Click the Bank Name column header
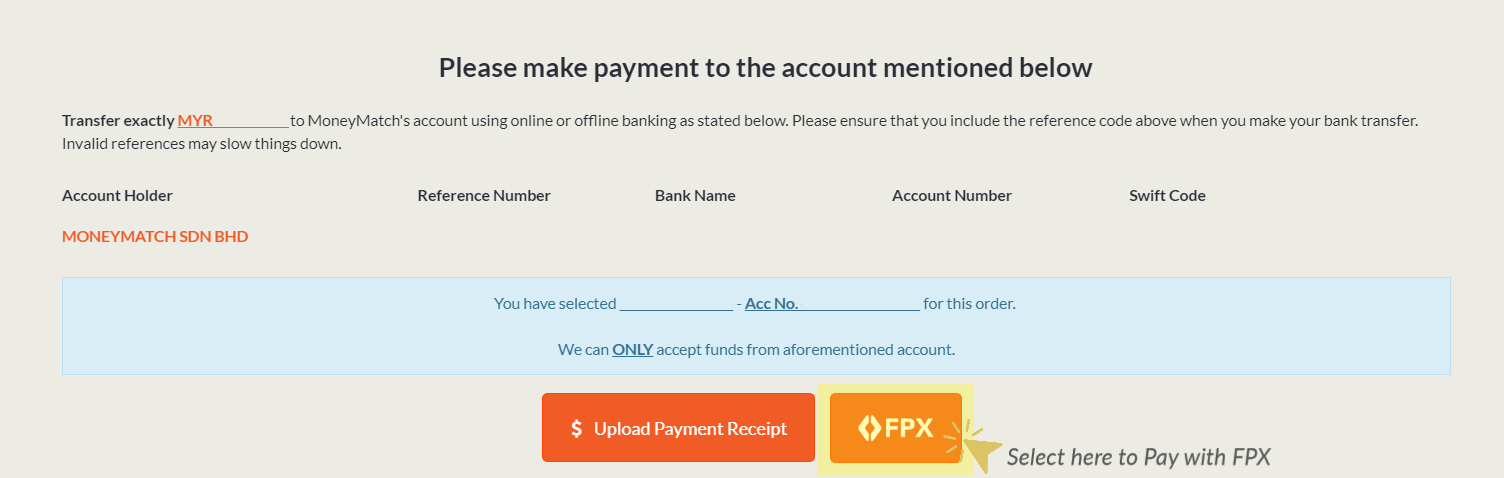 point(695,196)
